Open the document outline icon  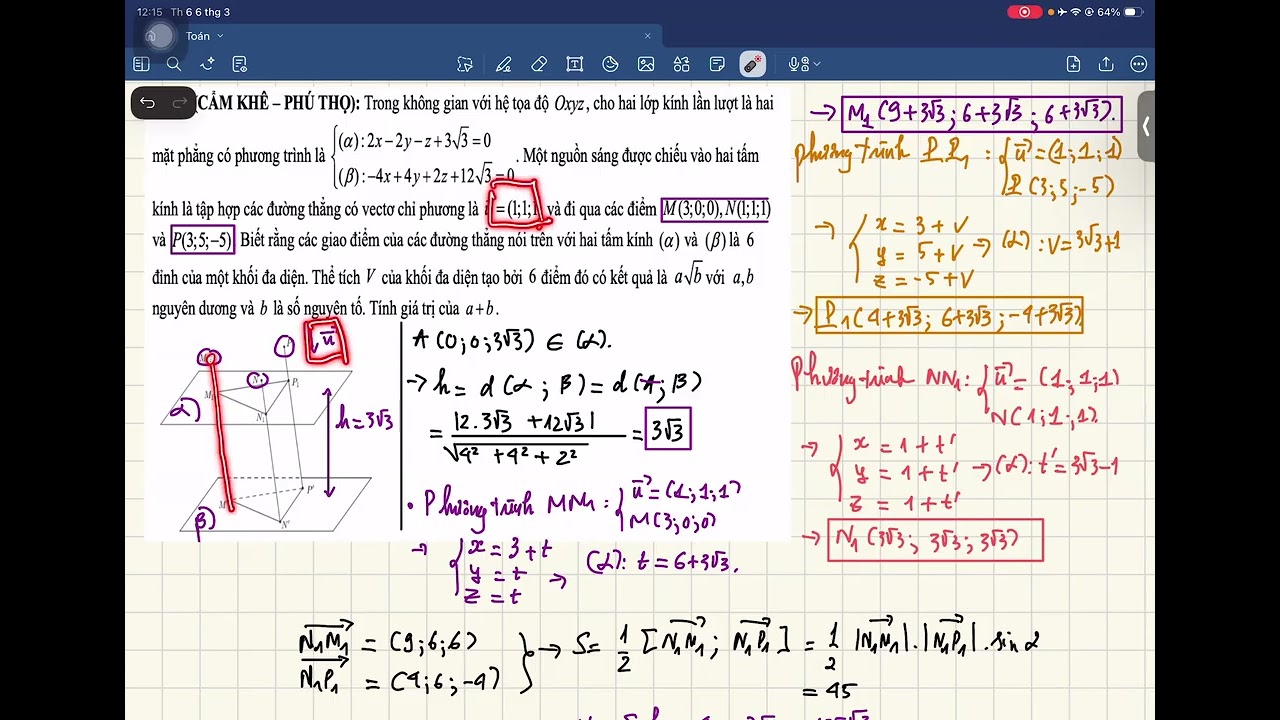tap(240, 64)
